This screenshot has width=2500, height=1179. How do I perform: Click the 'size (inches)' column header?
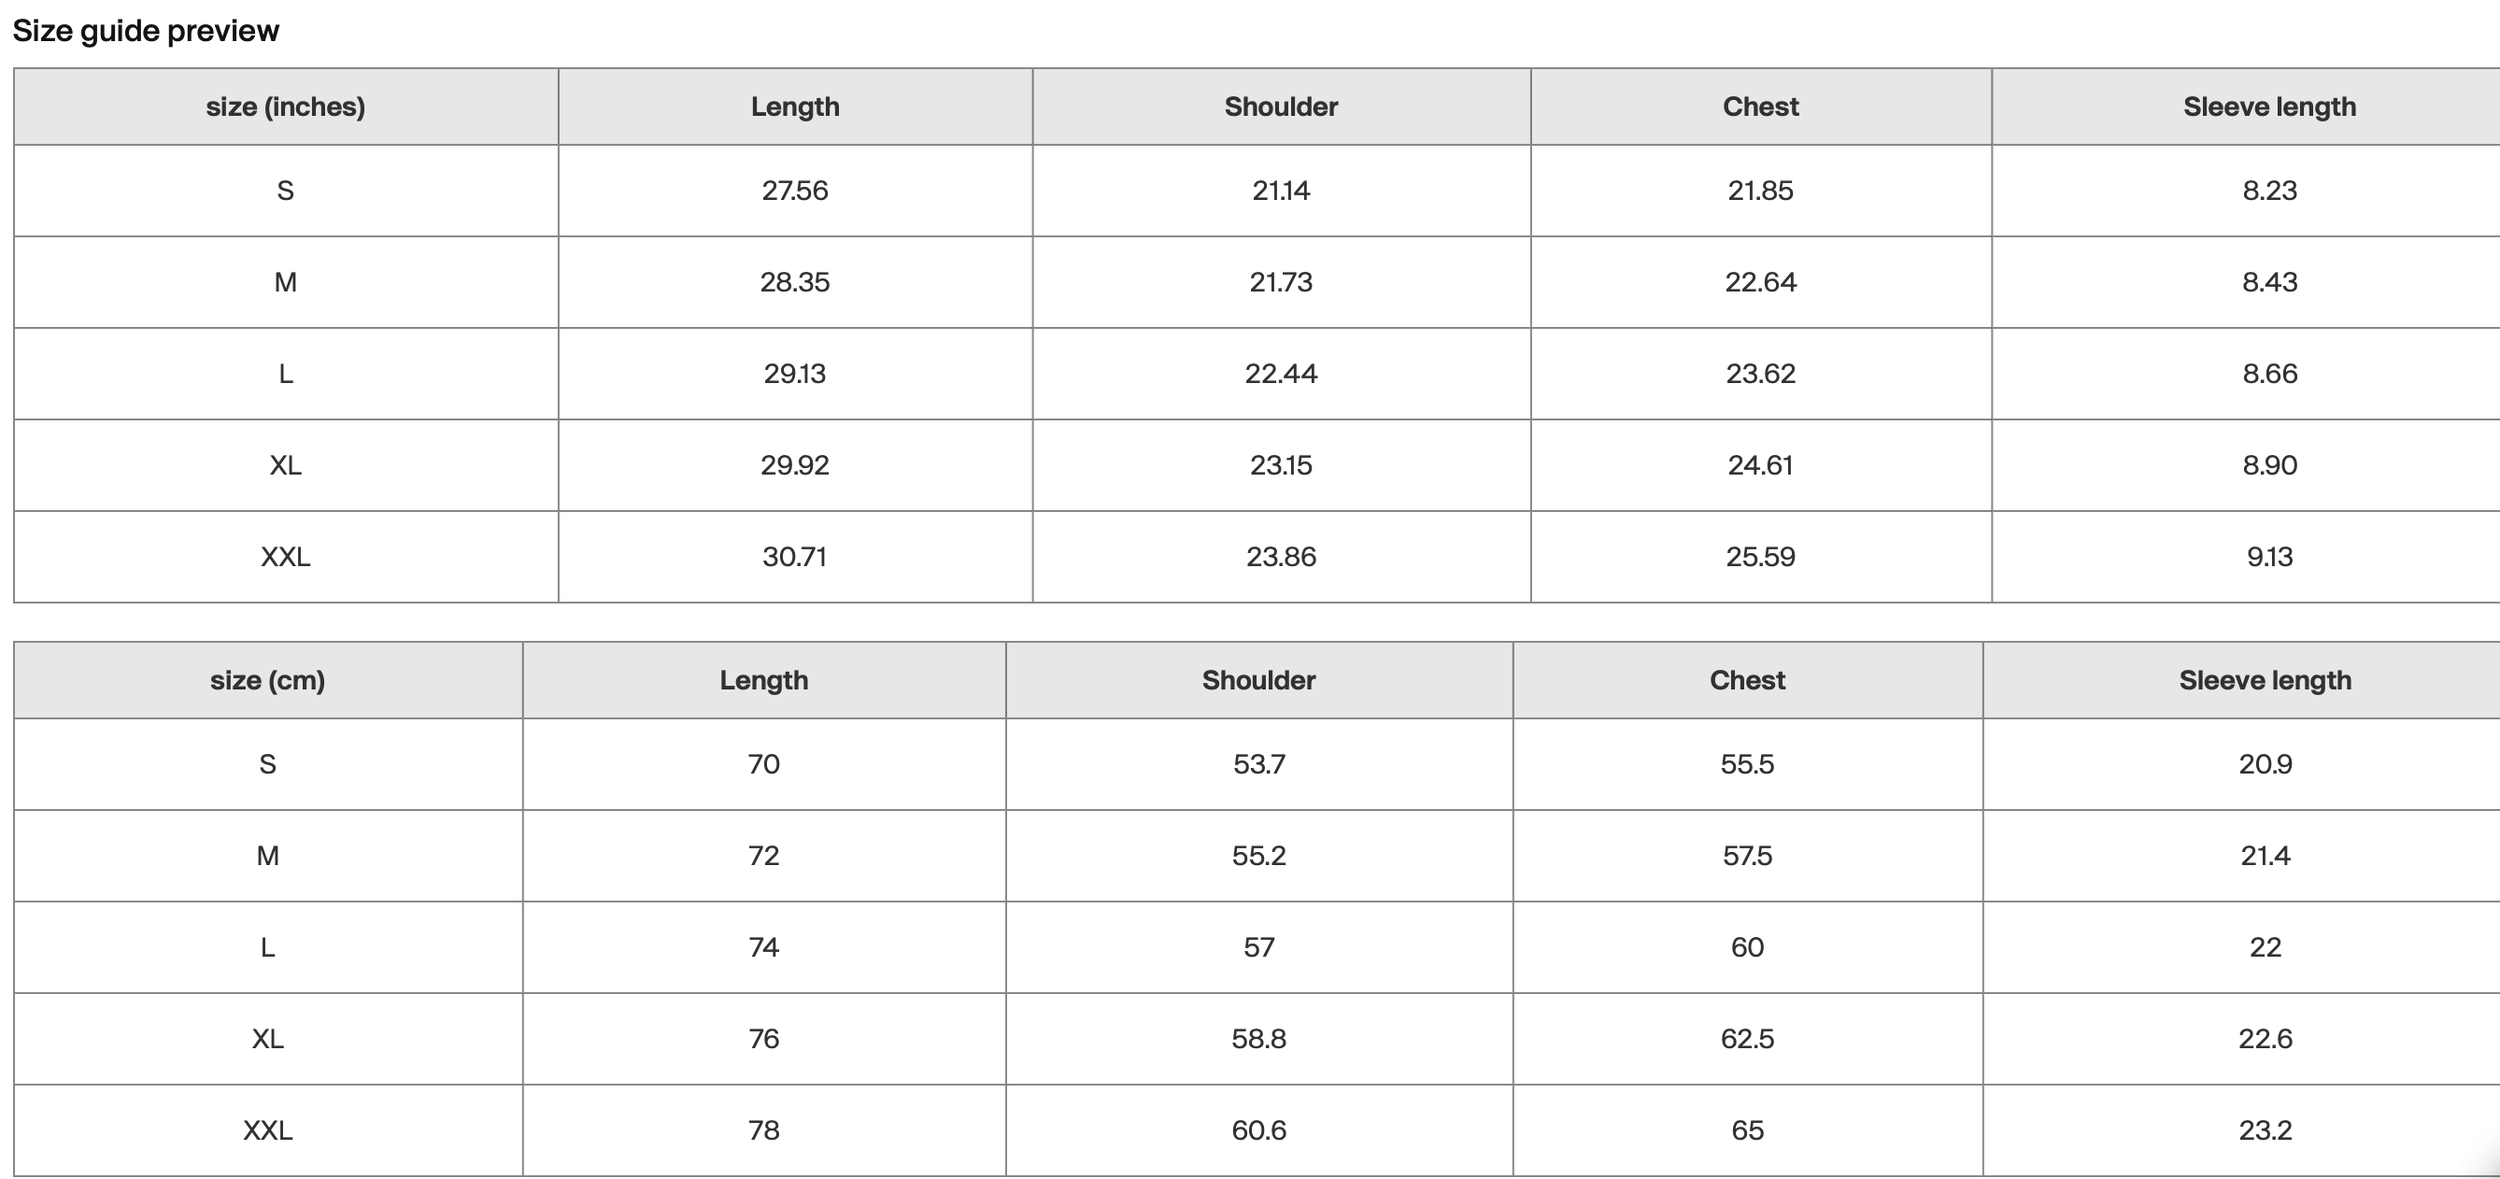(285, 107)
